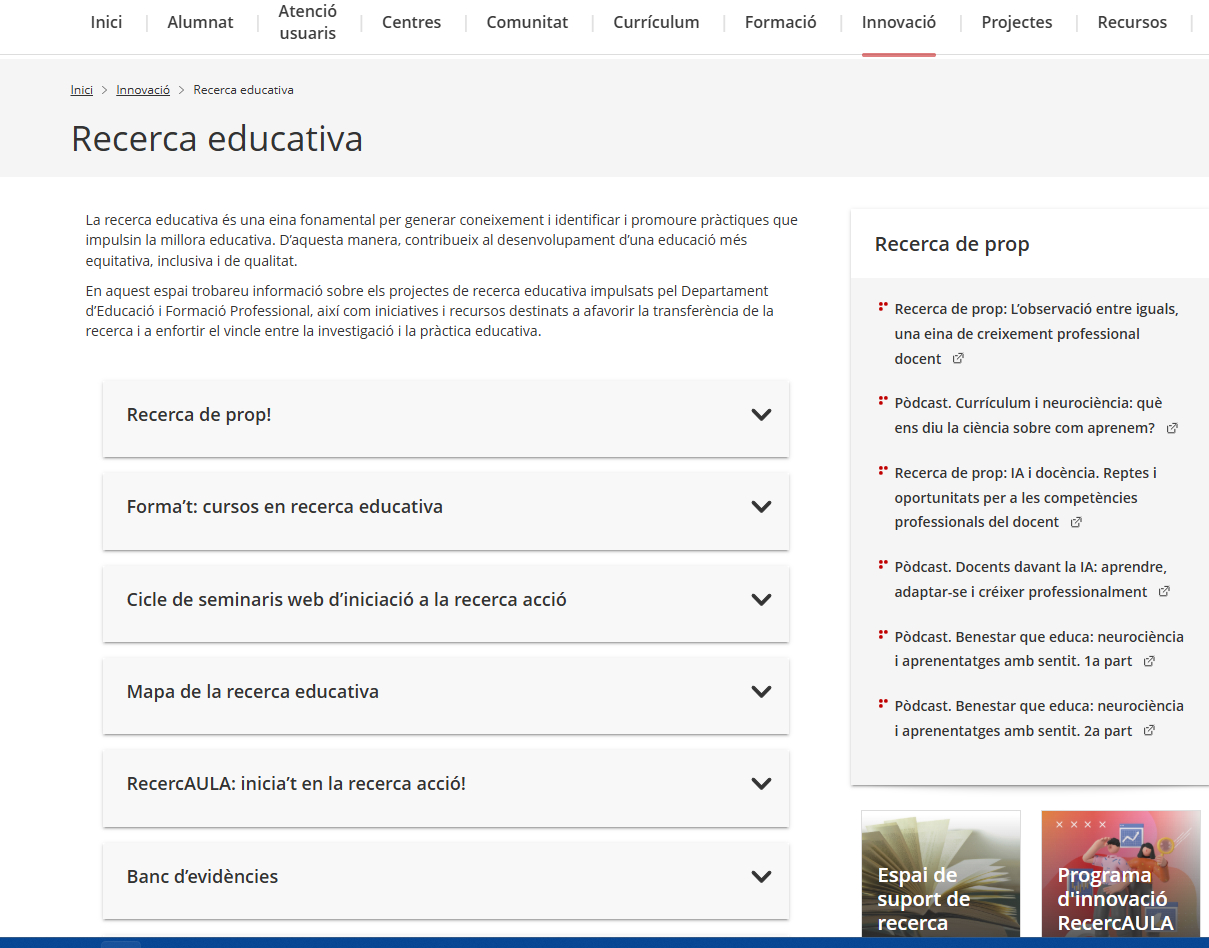
Task: Click the 'Innovació' breadcrumb link
Action: pos(143,90)
